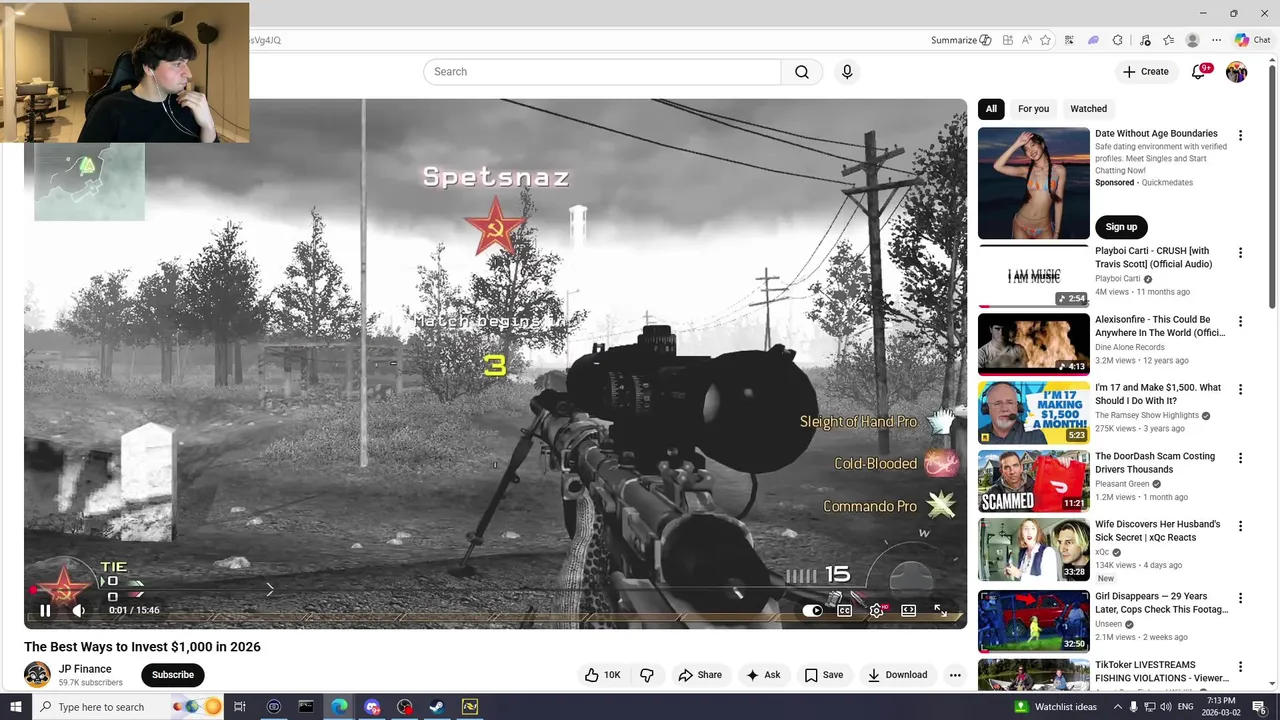This screenshot has height=720, width=1280.
Task: Open The DoorDash Scam video thumbnail
Action: [1034, 481]
